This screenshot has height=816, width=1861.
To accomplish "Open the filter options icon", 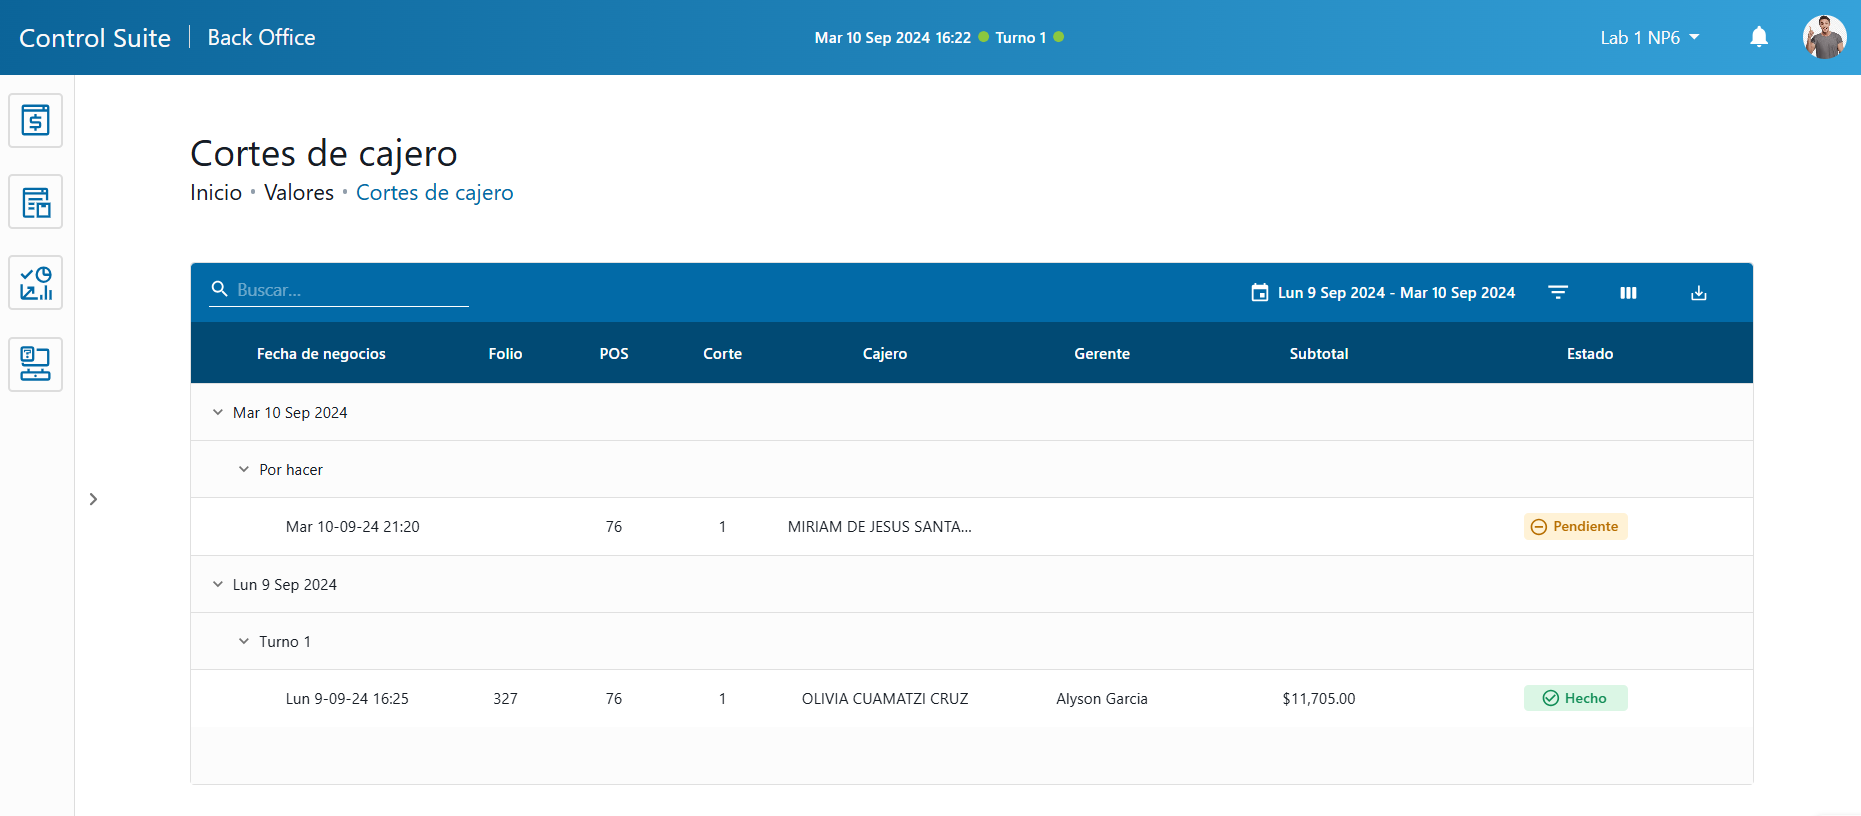I will point(1557,293).
